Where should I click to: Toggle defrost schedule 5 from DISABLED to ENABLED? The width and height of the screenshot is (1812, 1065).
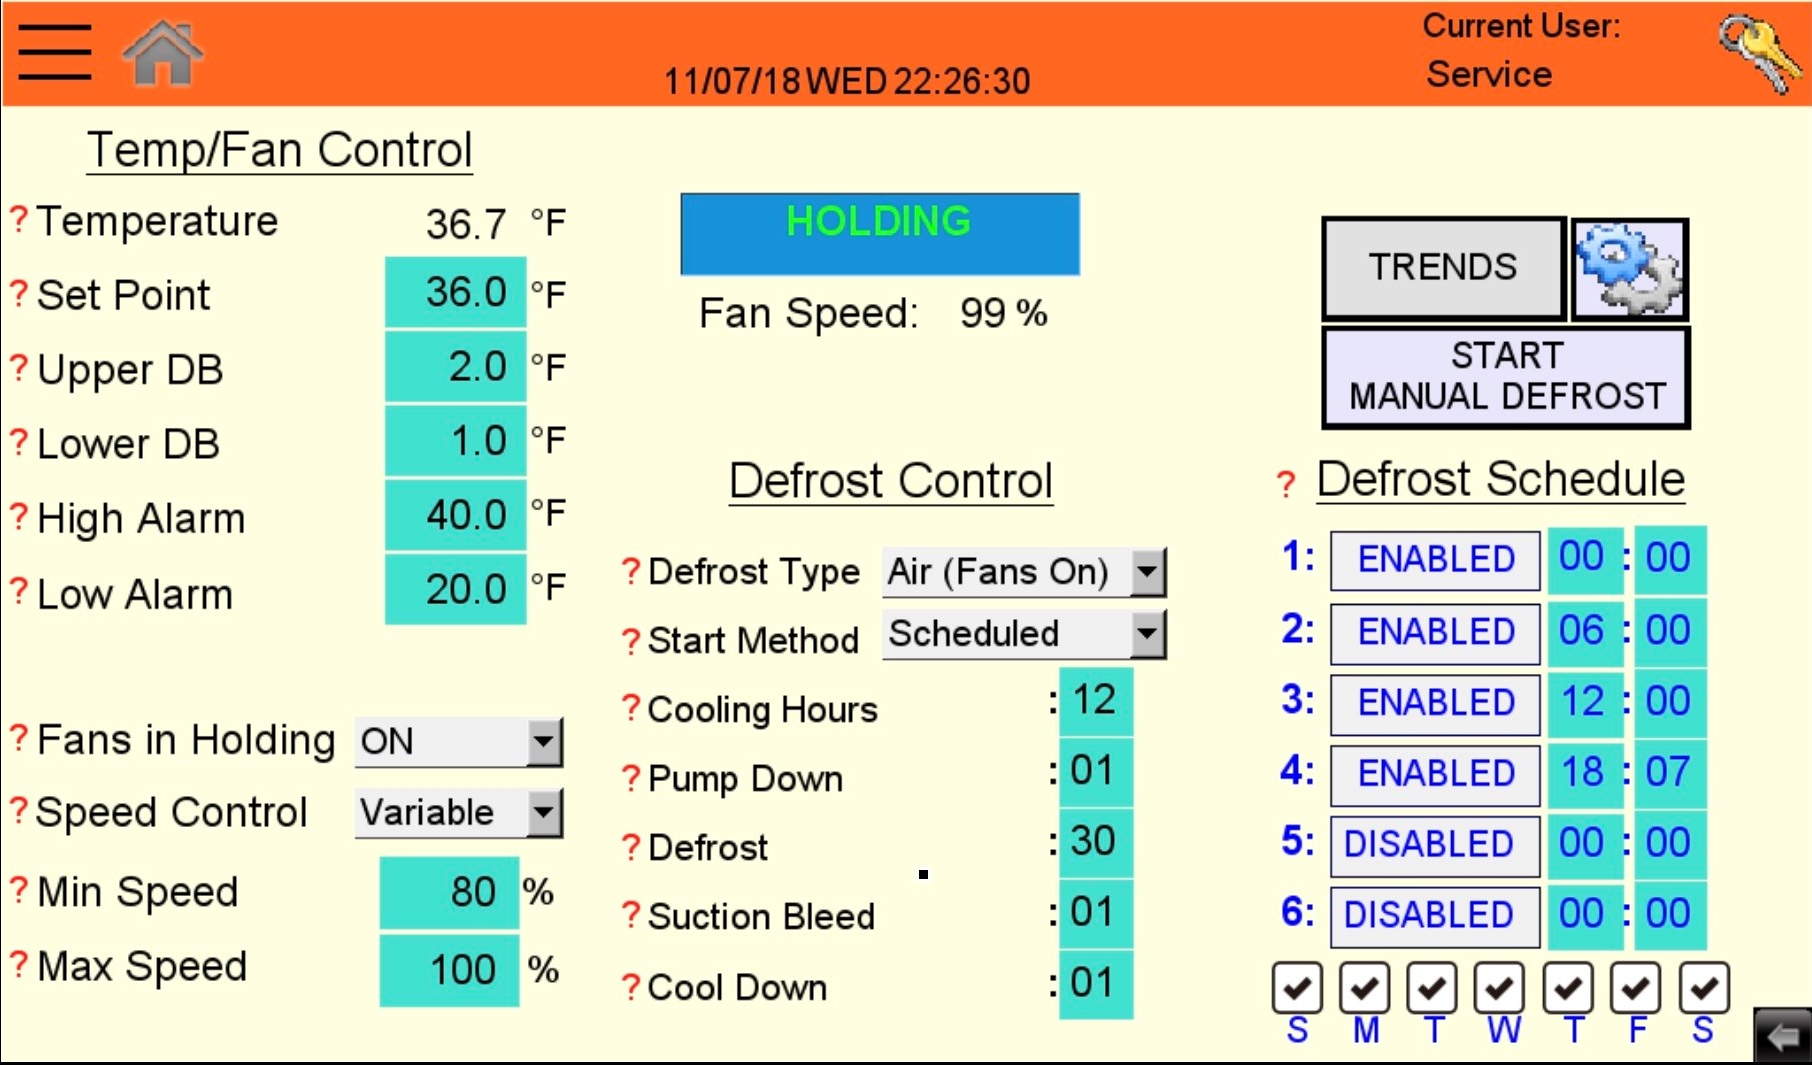[x=1434, y=845]
